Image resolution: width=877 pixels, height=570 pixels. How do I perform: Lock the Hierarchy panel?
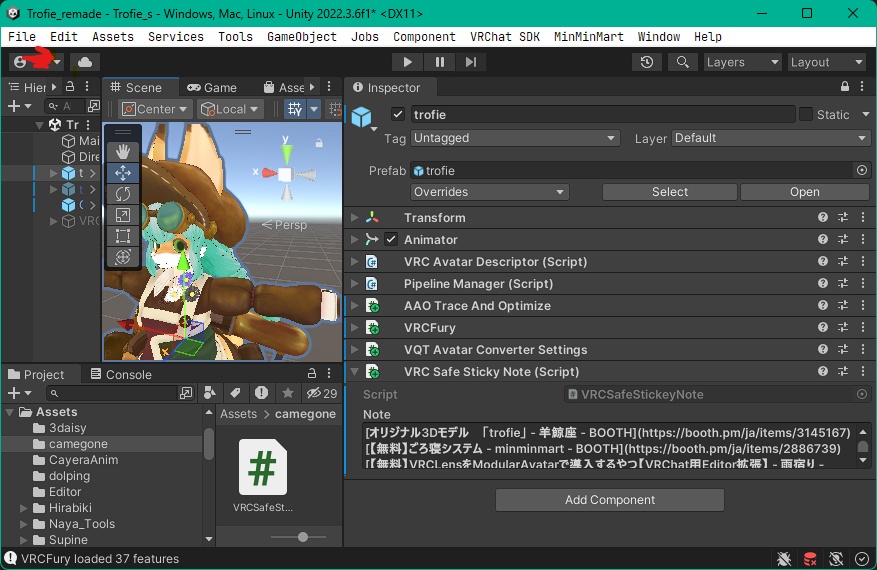point(70,87)
